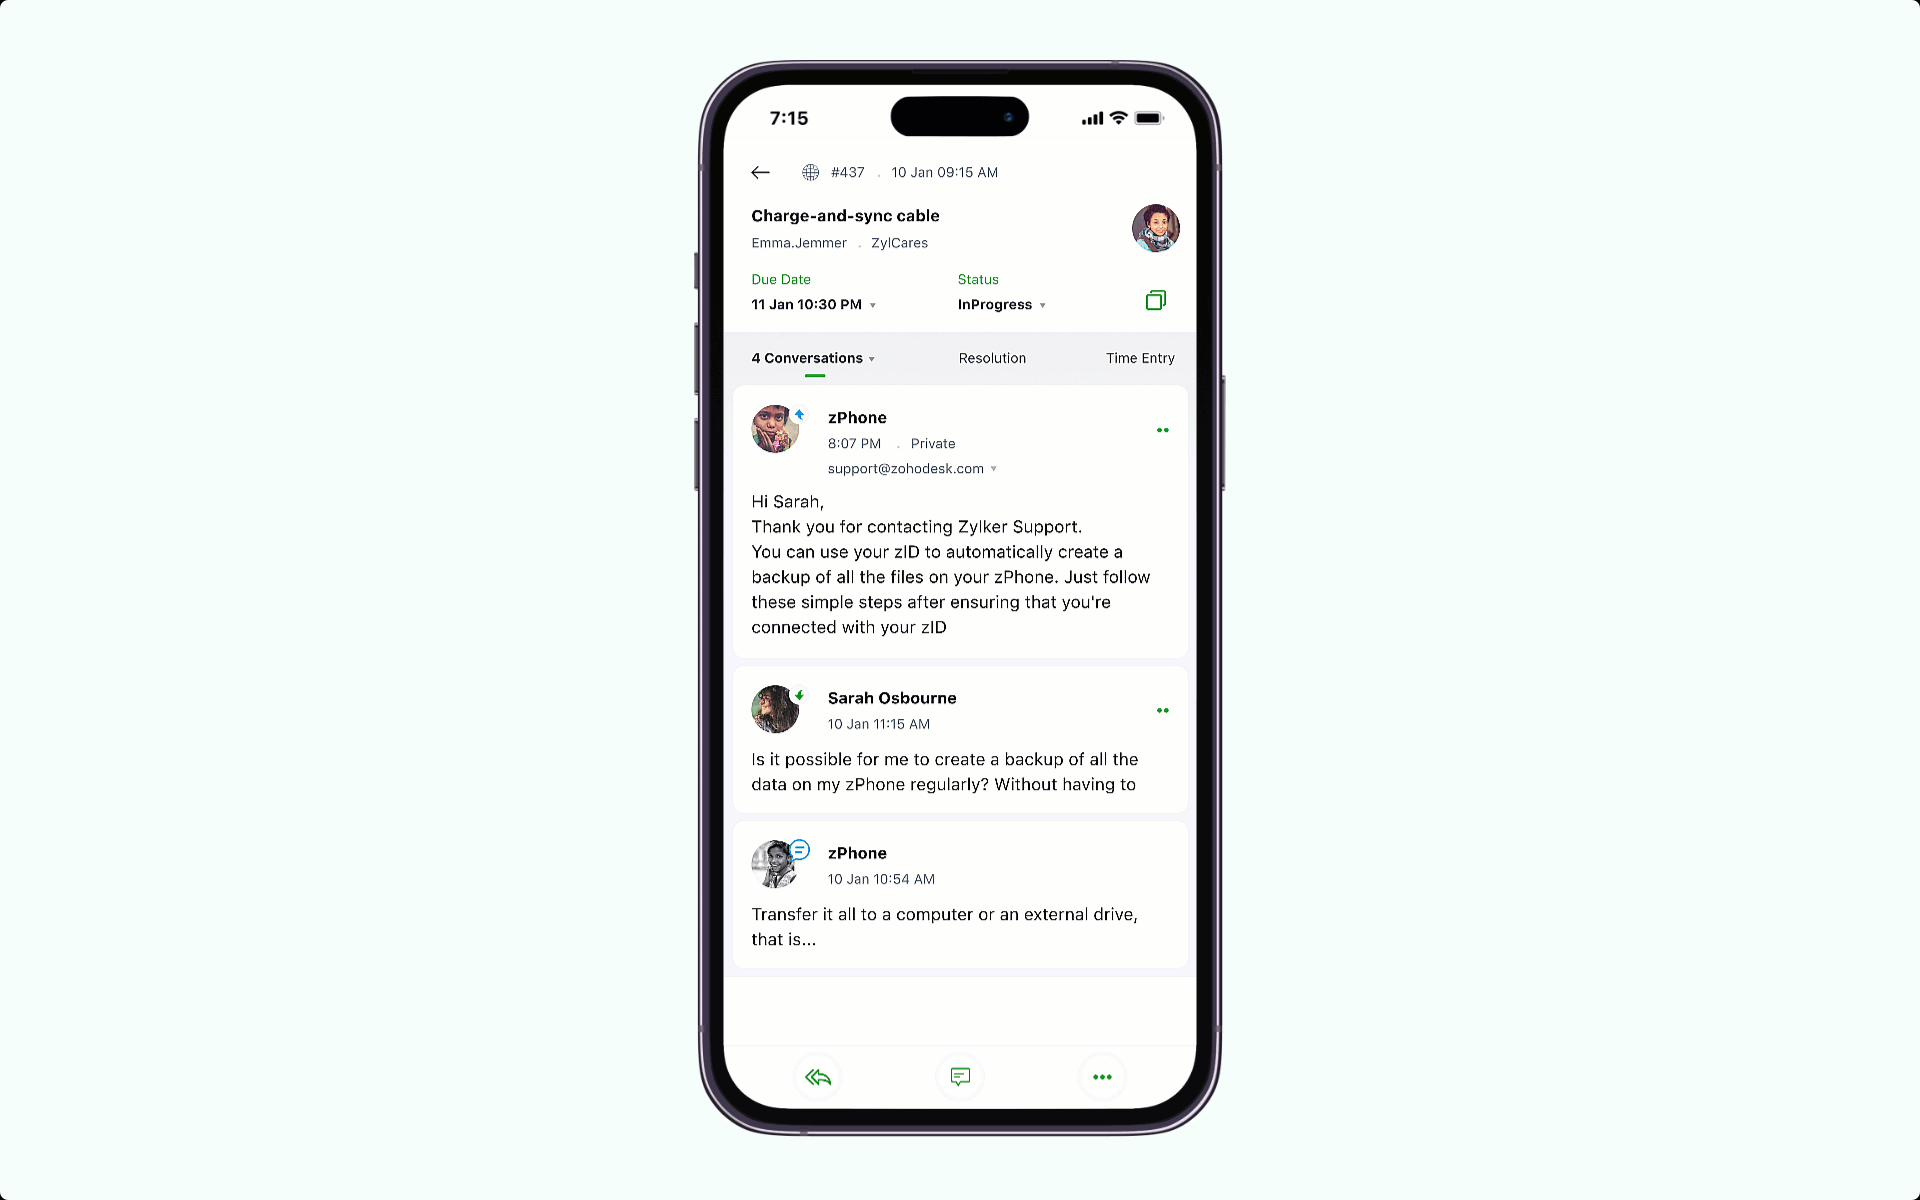This screenshot has width=1920, height=1200.
Task: Click the back arrow navigation icon
Action: tap(760, 171)
